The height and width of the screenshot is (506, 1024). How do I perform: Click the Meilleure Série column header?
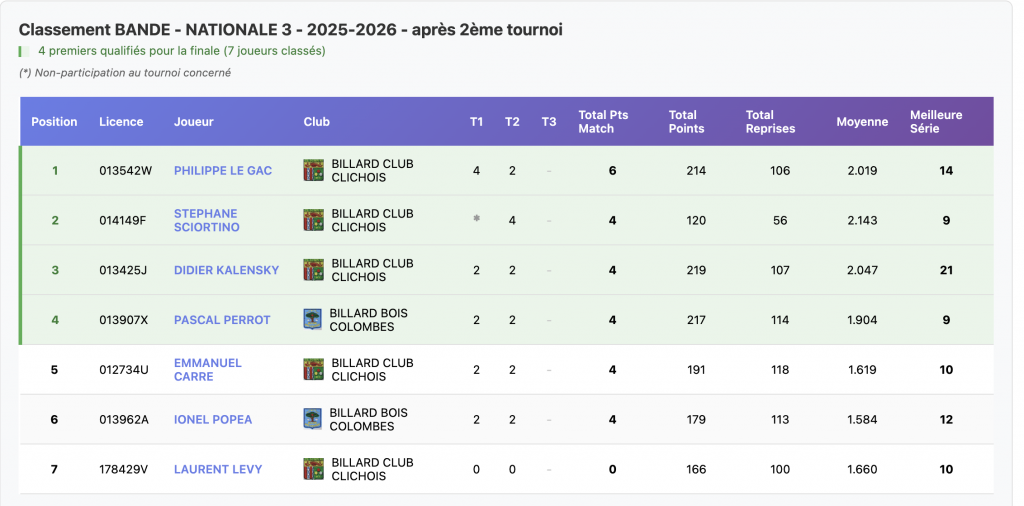[x=935, y=122]
